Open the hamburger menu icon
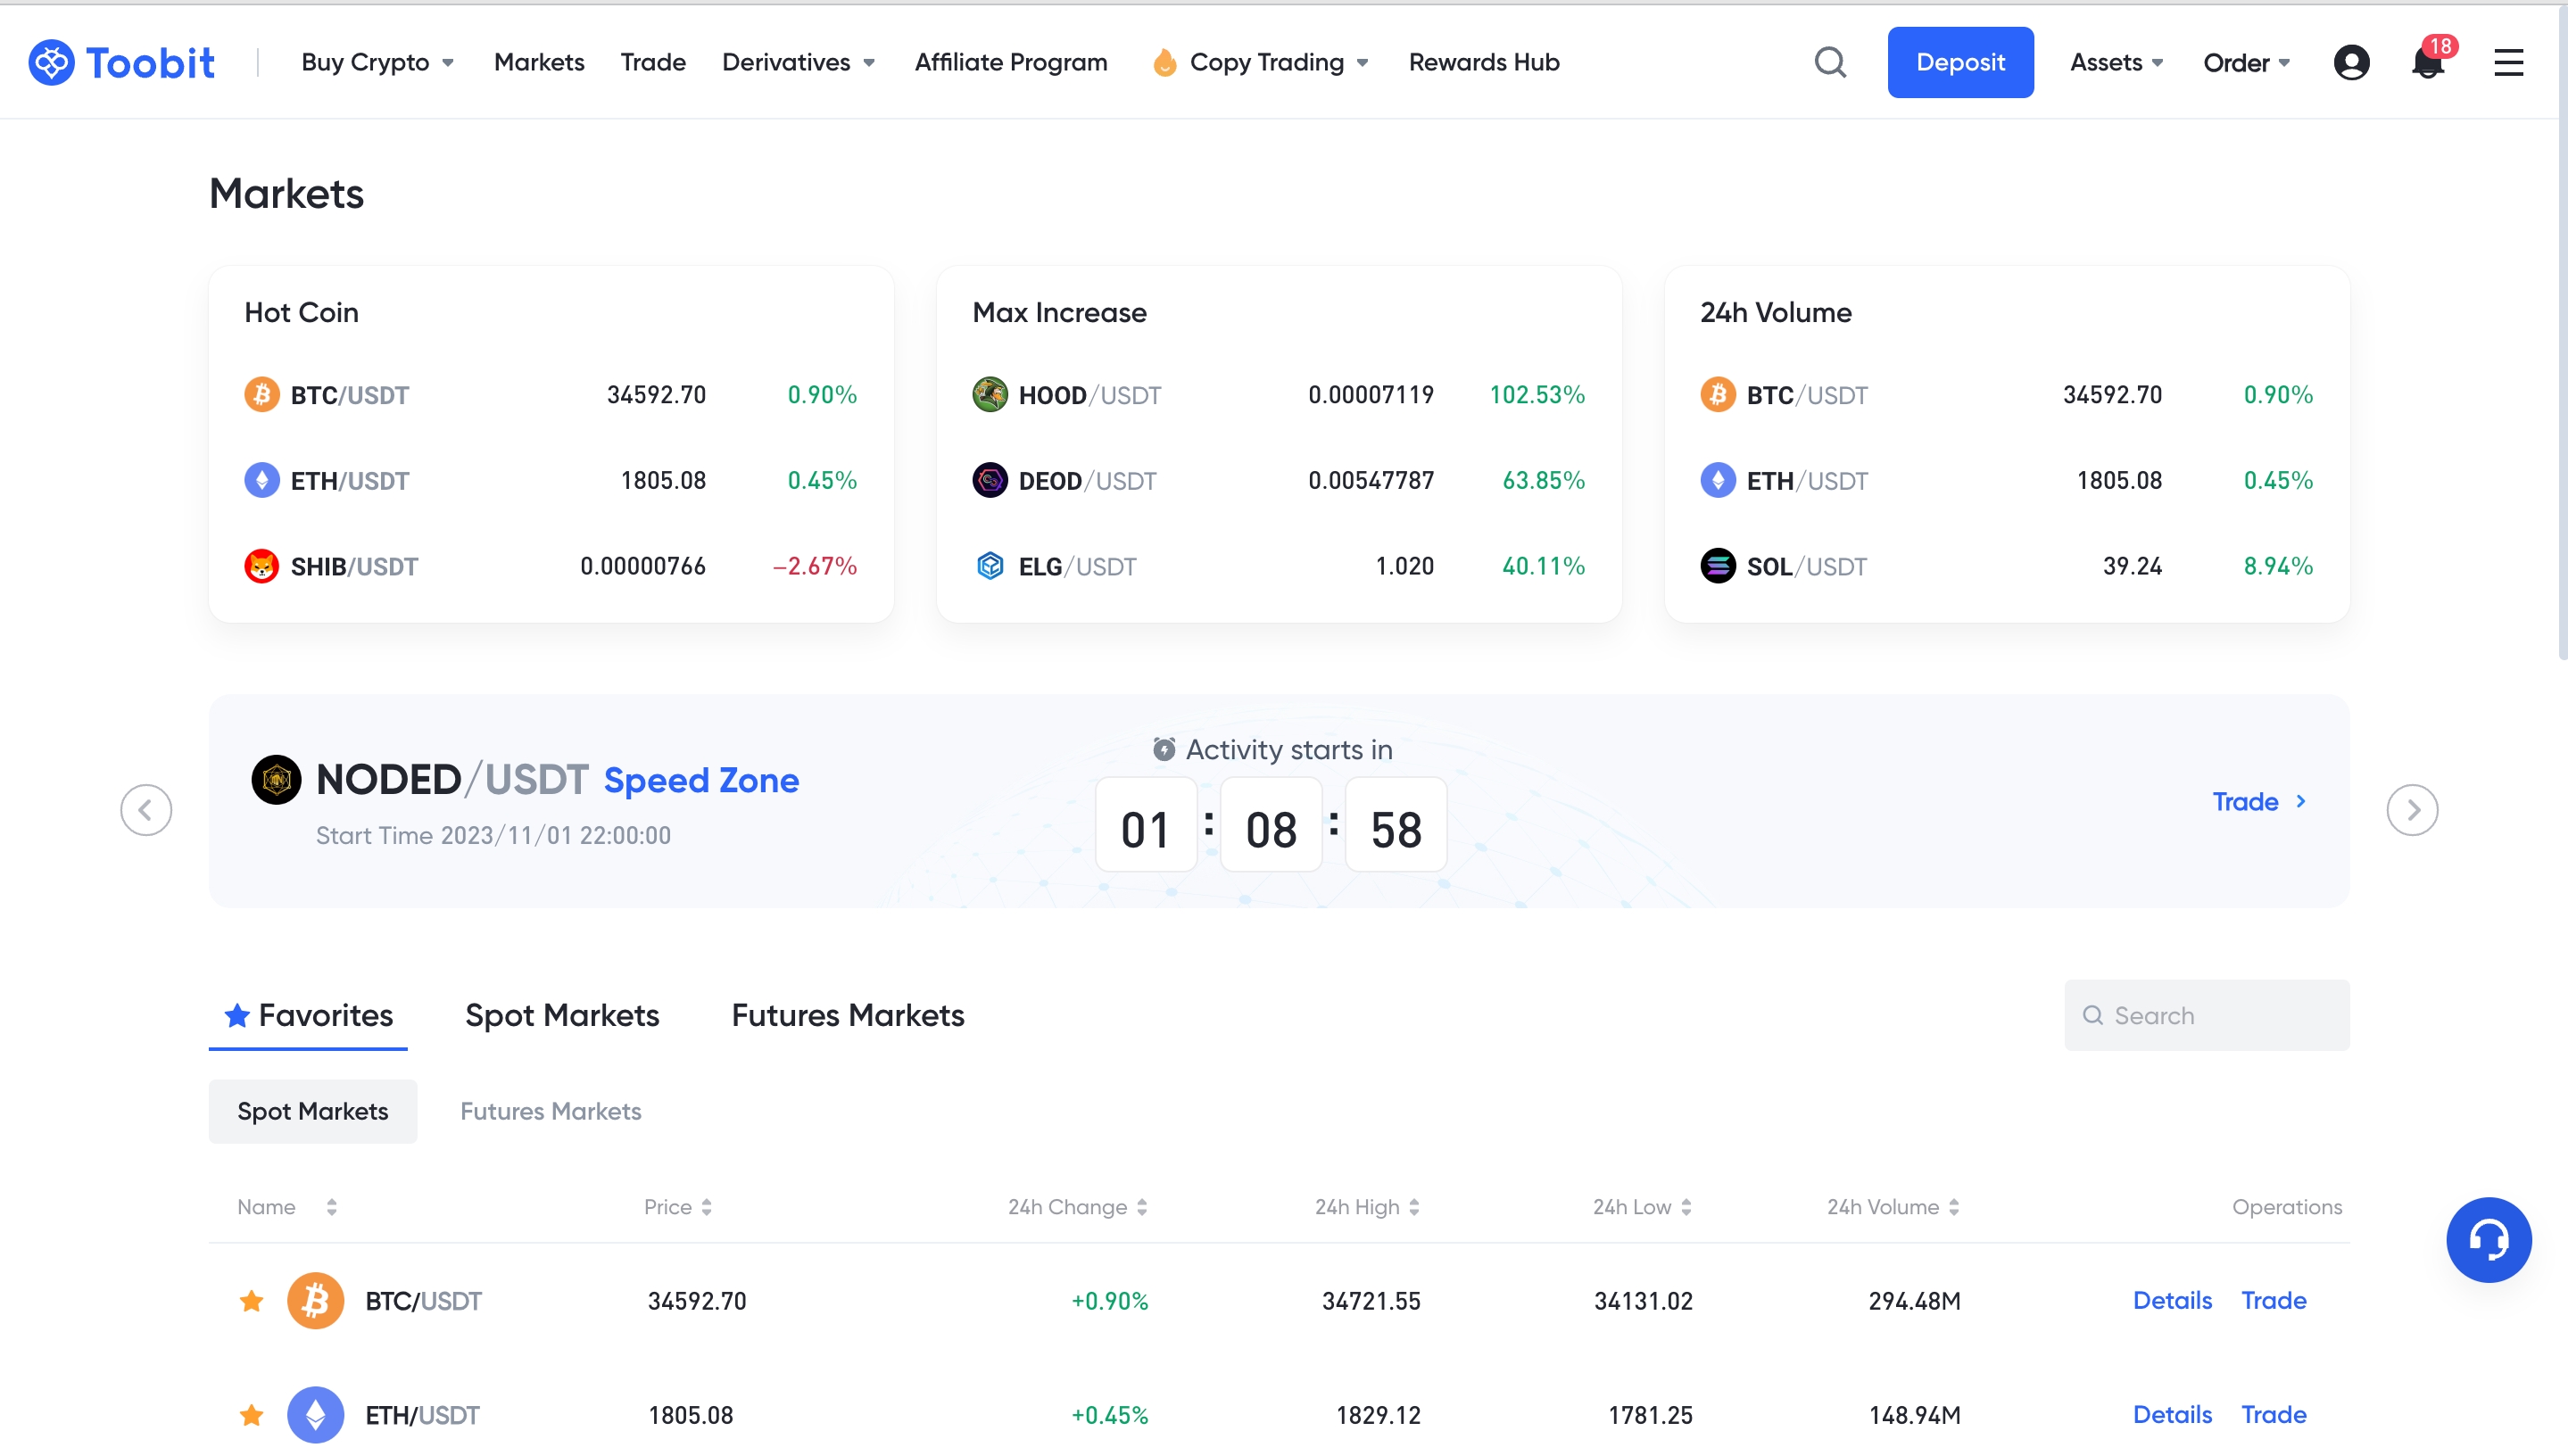The width and height of the screenshot is (2568, 1456). [x=2508, y=62]
